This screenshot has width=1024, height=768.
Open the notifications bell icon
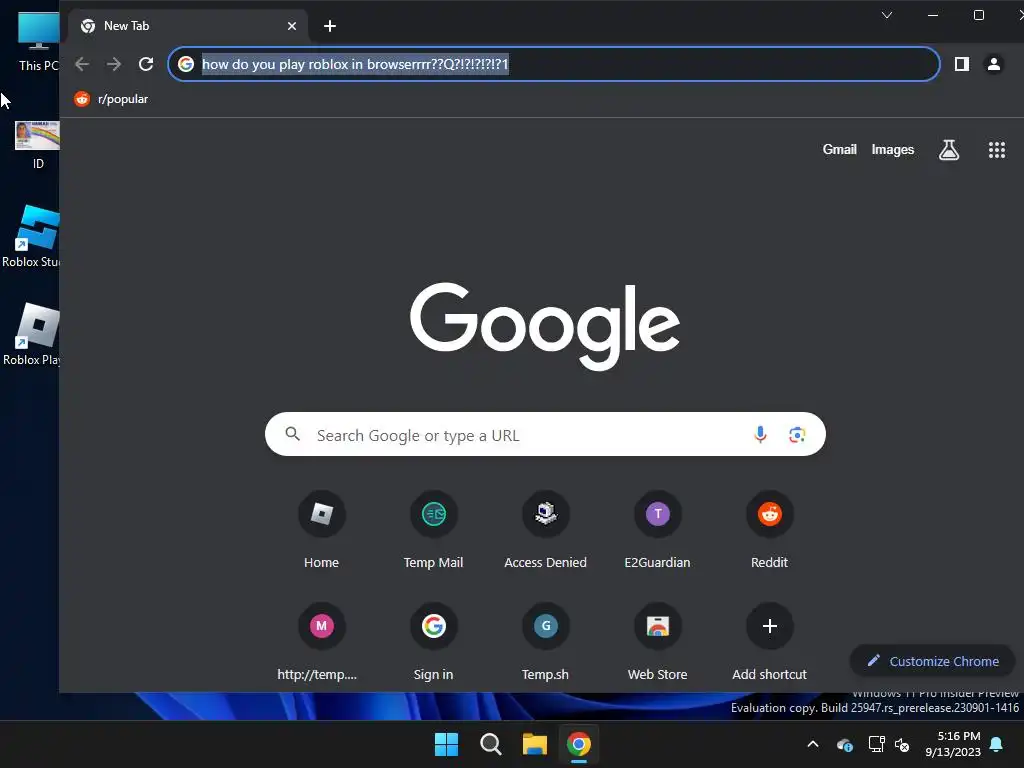pos(997,744)
